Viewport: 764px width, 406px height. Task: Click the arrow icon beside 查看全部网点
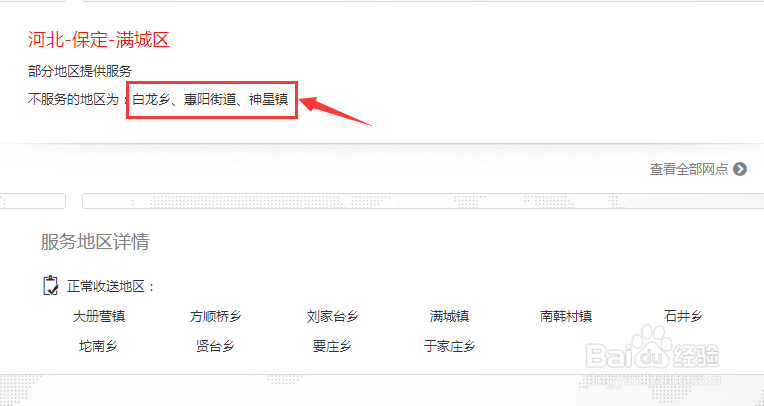click(x=740, y=169)
